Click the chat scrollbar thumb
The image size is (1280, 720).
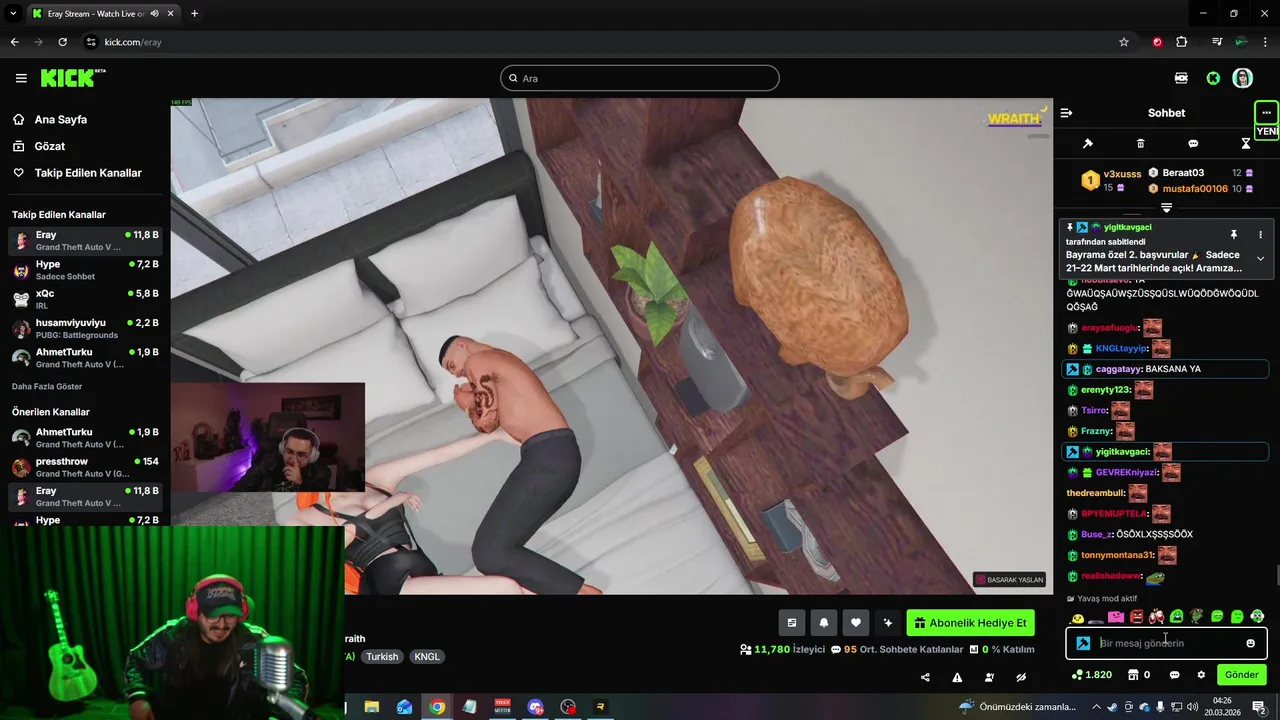click(1276, 576)
